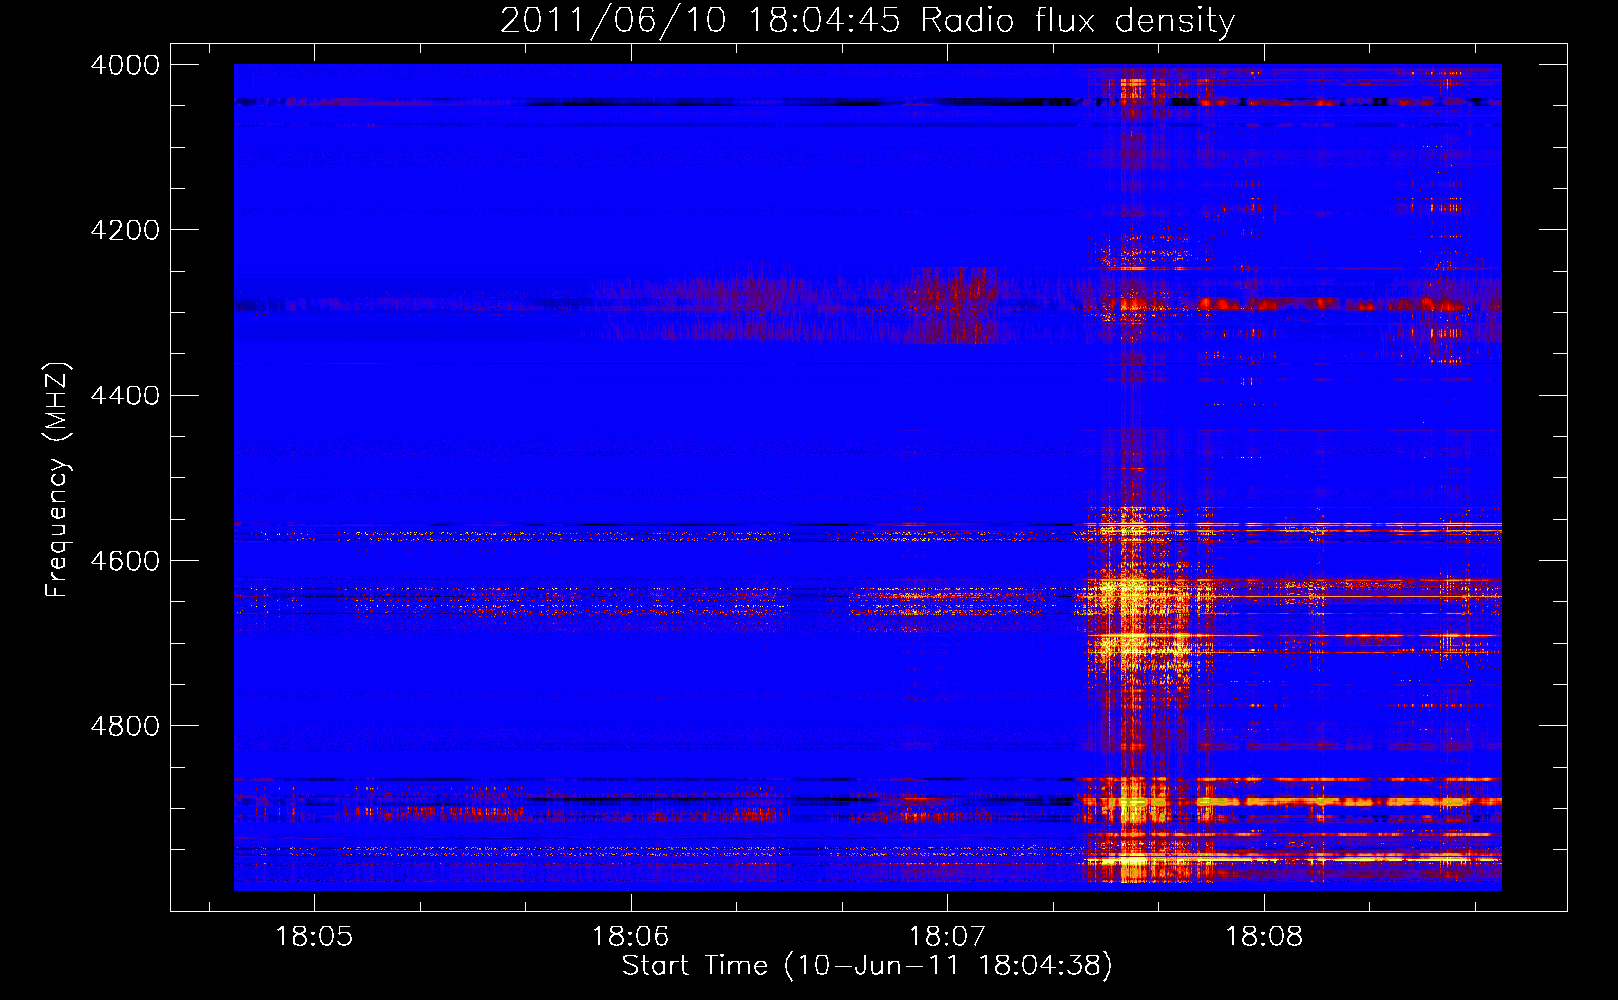The image size is (1618, 1000).
Task: Click the 18:05 time tick label
Action: click(314, 937)
